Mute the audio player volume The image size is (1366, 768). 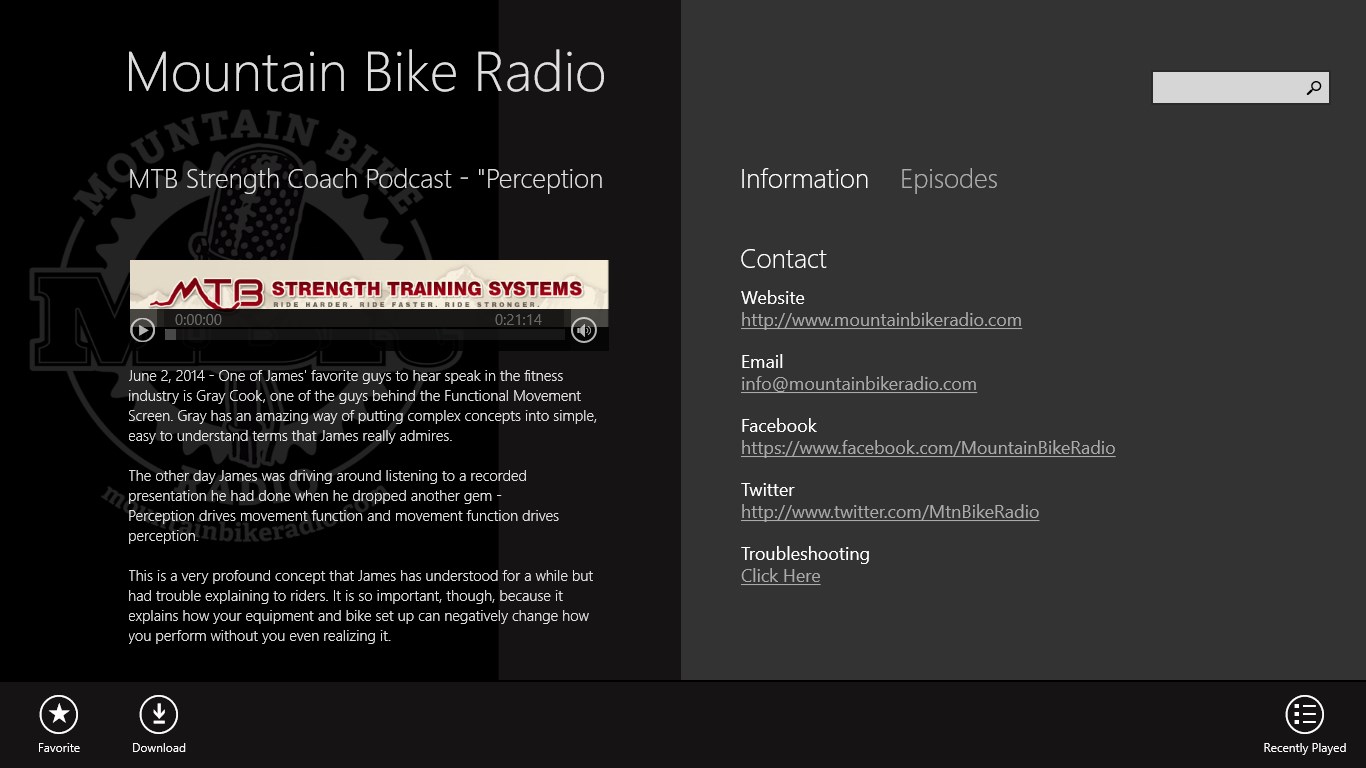coord(584,330)
